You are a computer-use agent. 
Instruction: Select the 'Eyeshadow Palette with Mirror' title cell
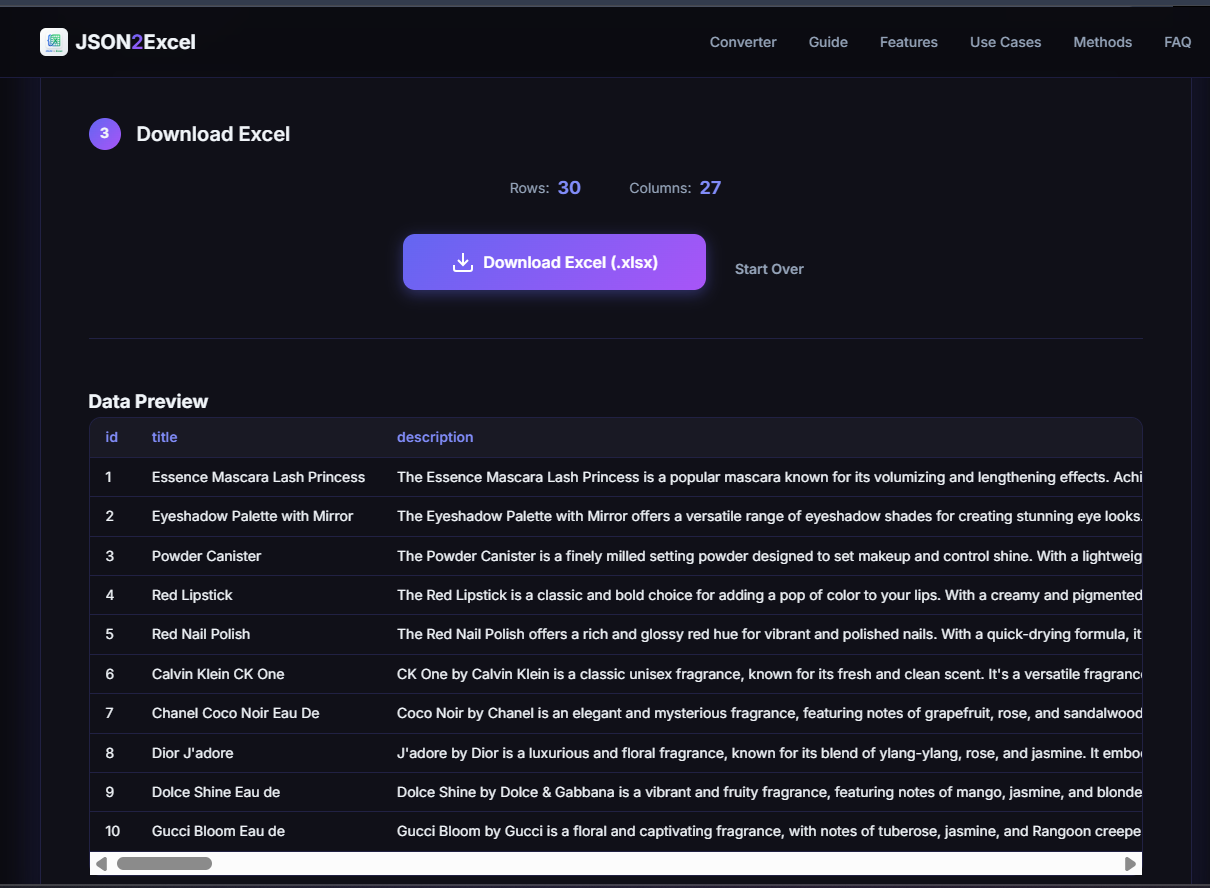pyautogui.click(x=252, y=516)
